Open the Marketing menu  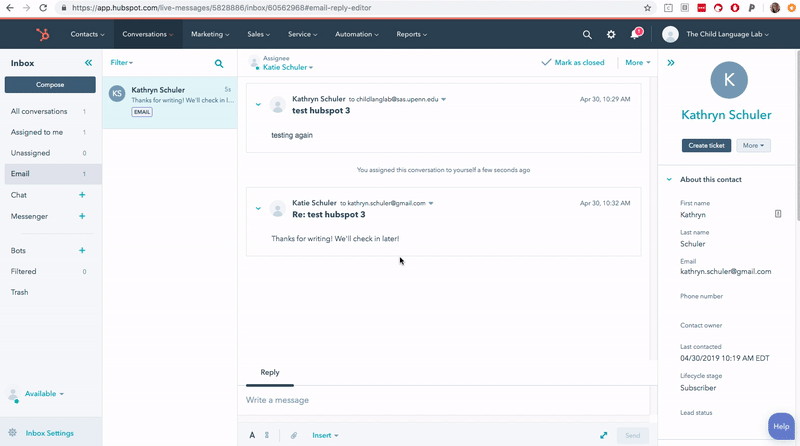(x=210, y=34)
